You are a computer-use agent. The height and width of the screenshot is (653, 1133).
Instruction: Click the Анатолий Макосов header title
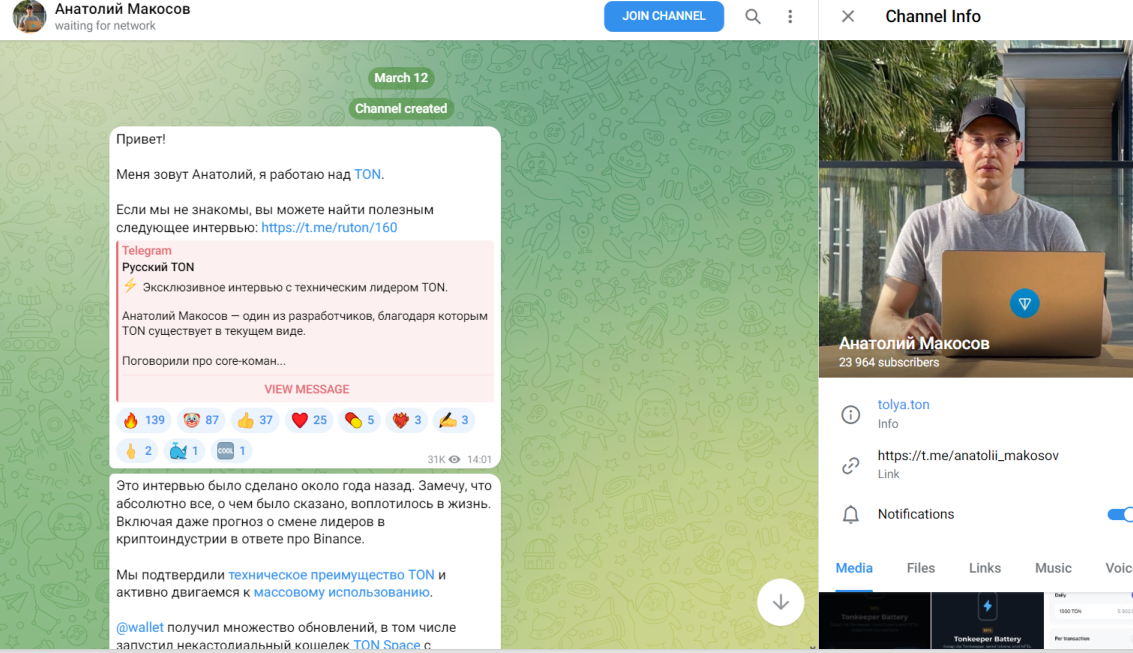tap(122, 9)
